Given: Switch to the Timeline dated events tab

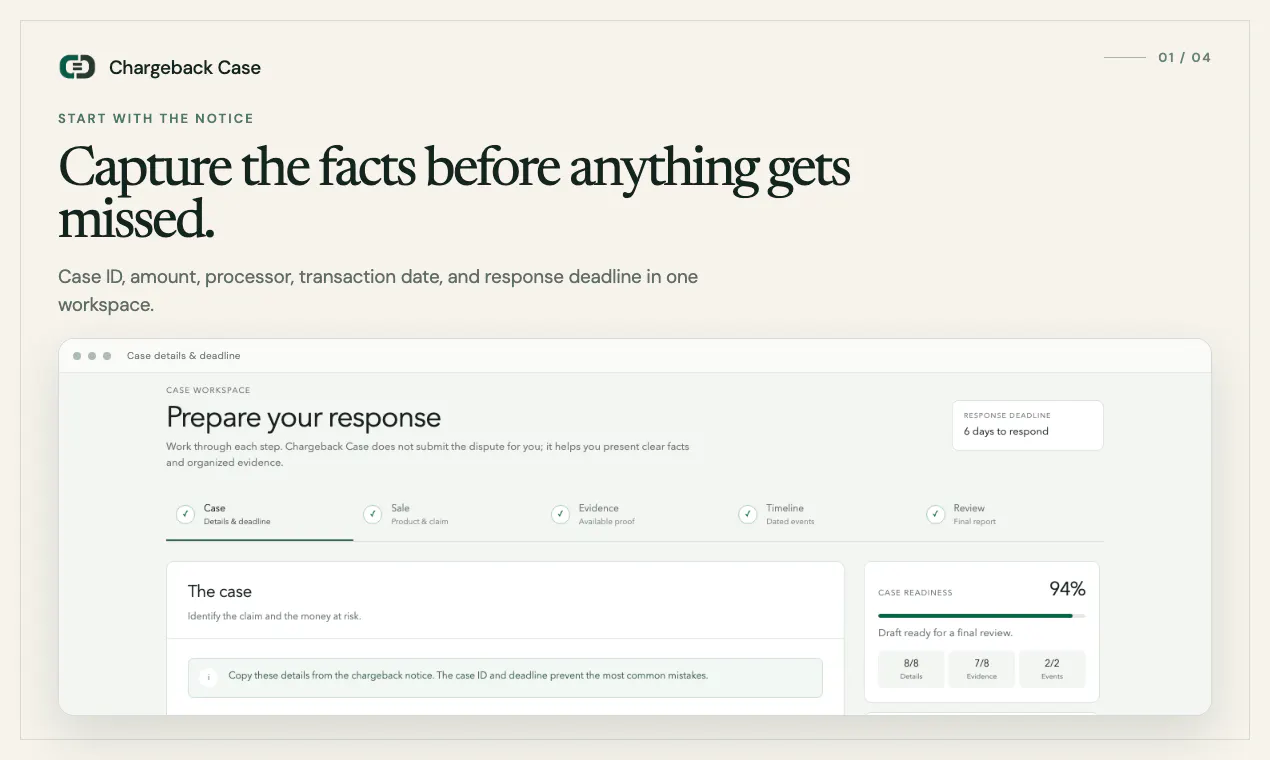Looking at the screenshot, I should [822, 514].
